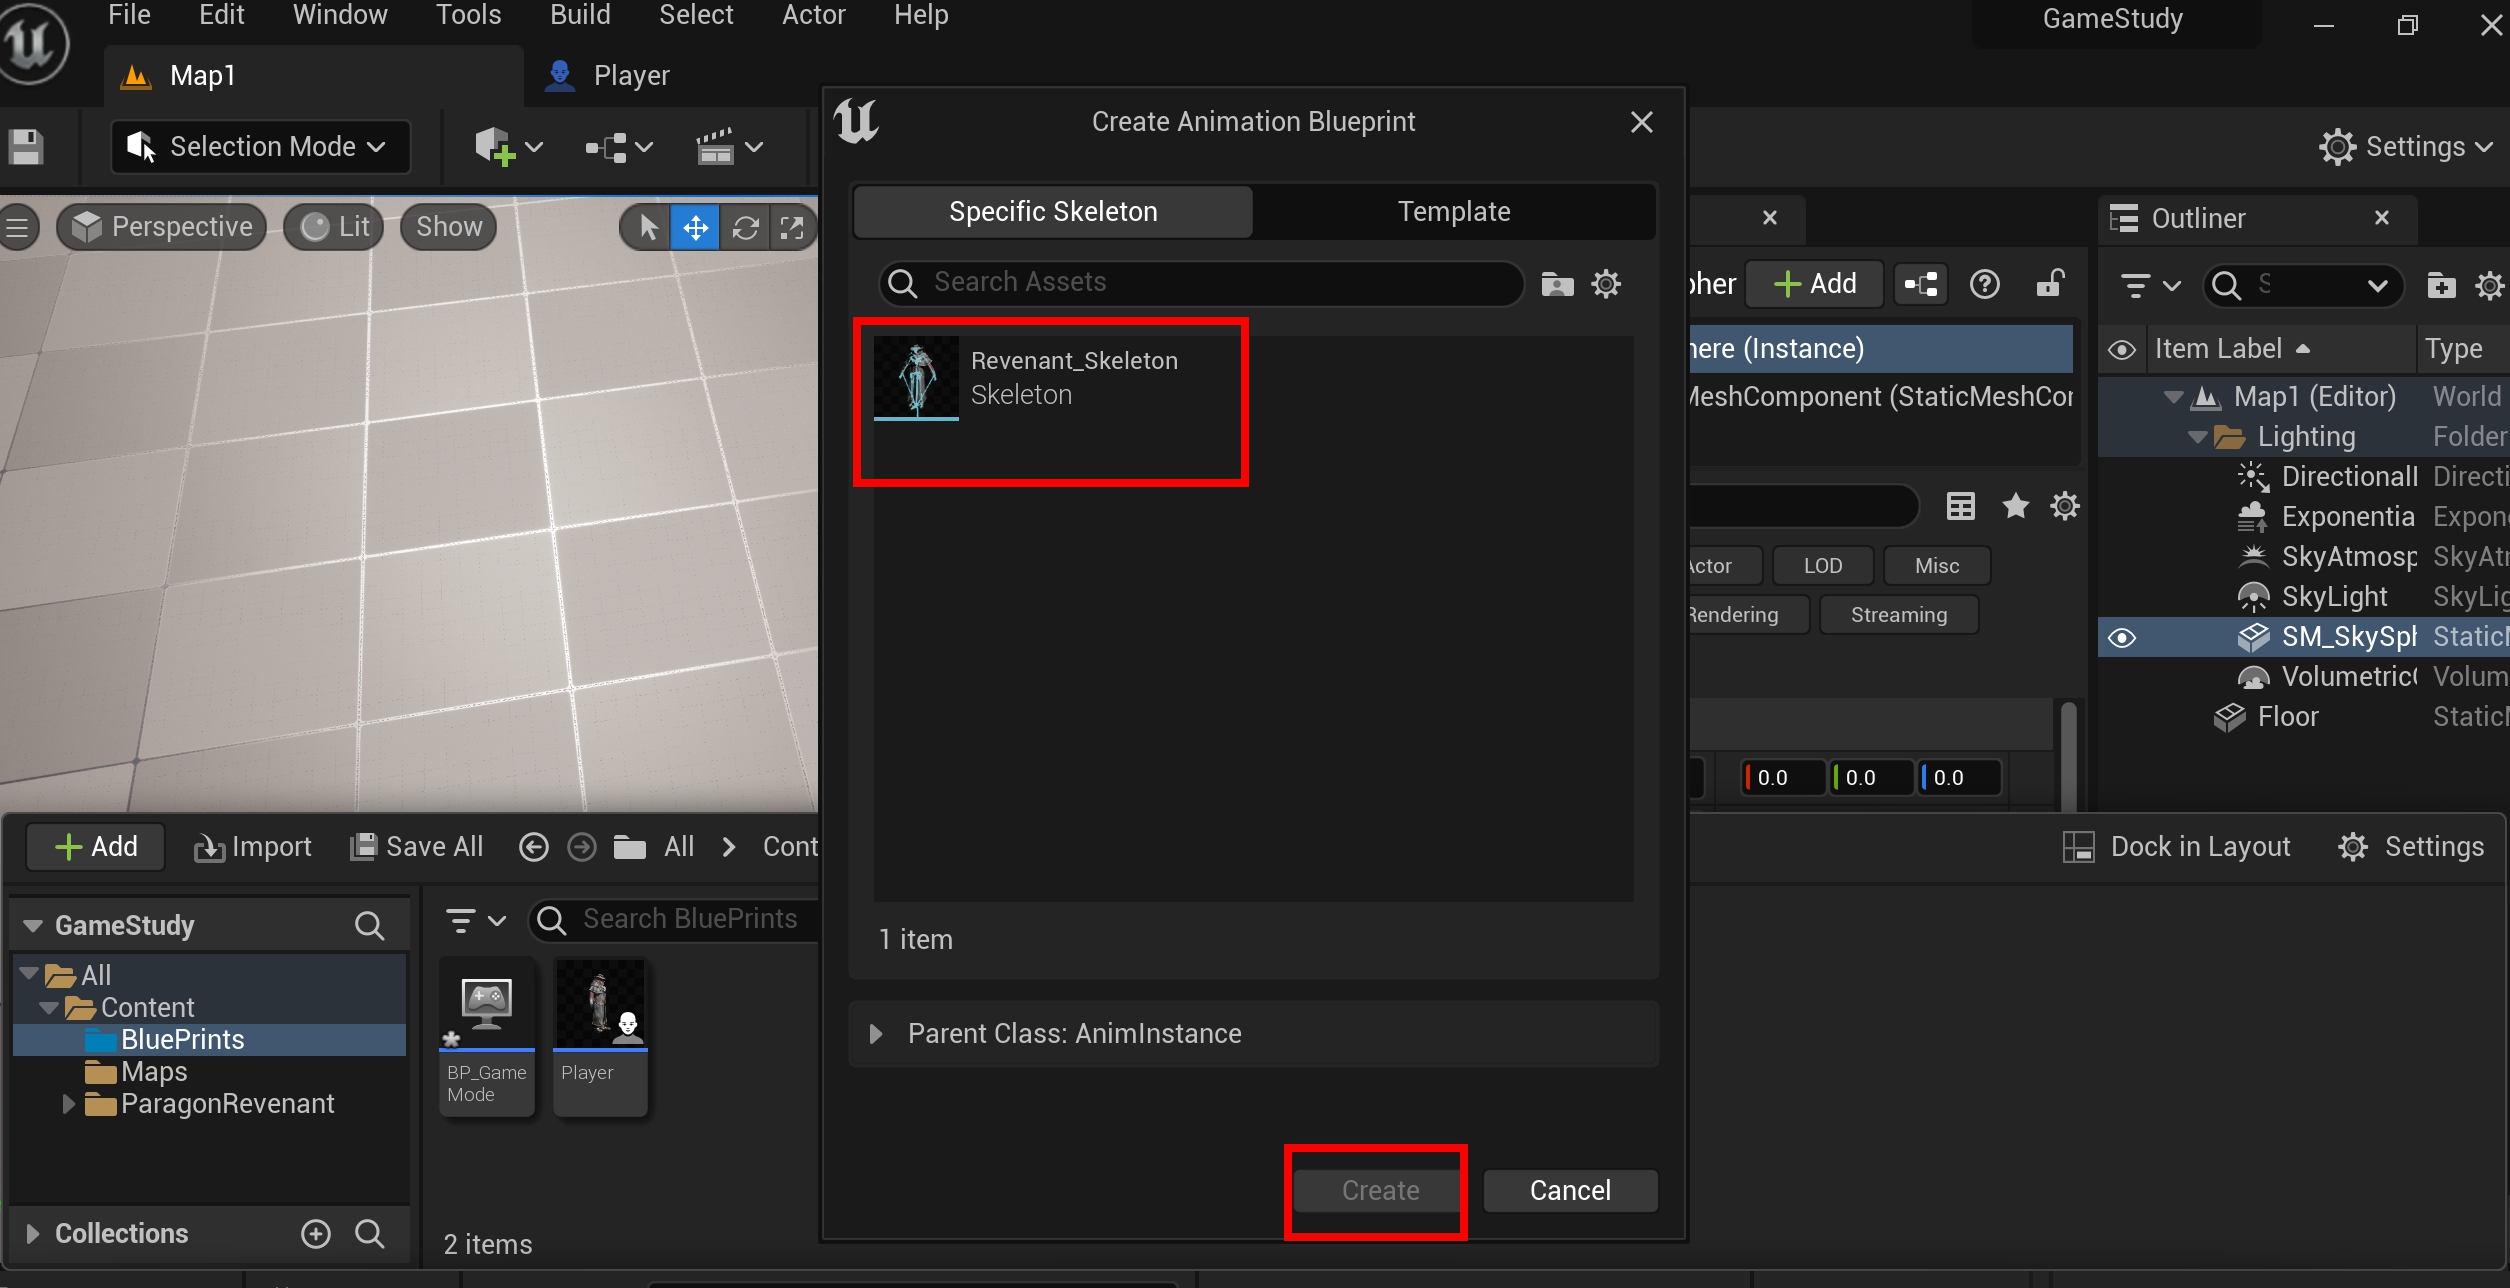Expand the Collections section
The height and width of the screenshot is (1288, 2510).
coord(32,1234)
